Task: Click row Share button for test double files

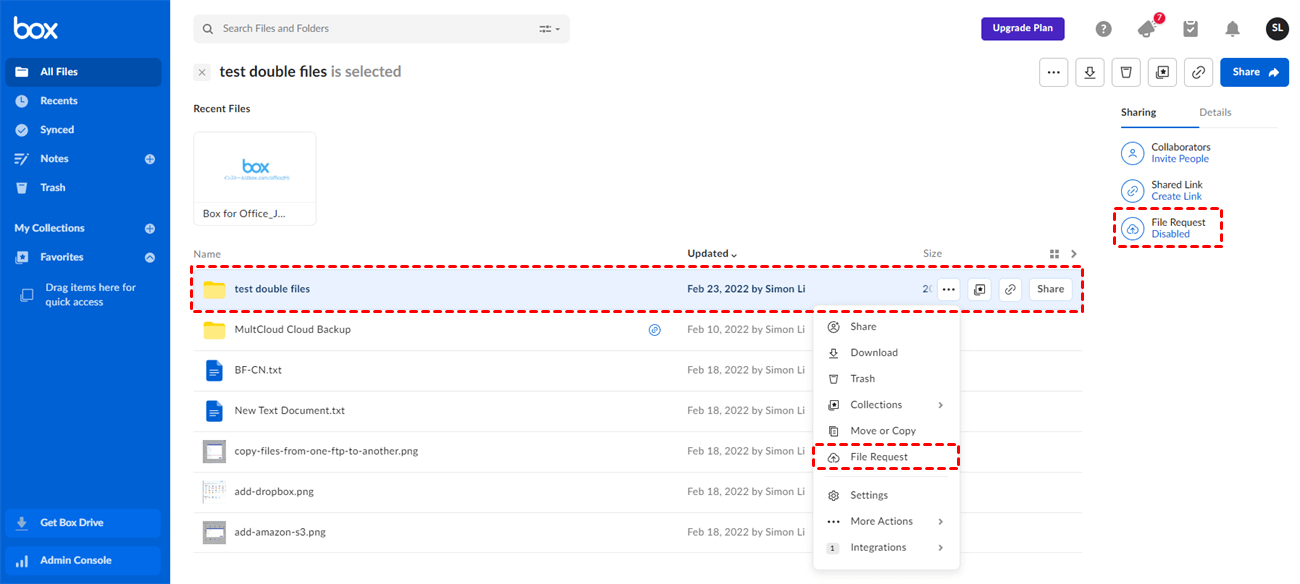Action: coord(1050,289)
